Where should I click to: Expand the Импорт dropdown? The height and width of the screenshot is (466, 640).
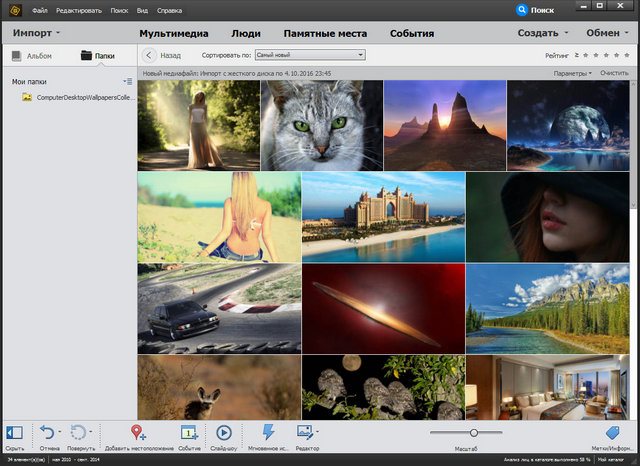point(38,33)
